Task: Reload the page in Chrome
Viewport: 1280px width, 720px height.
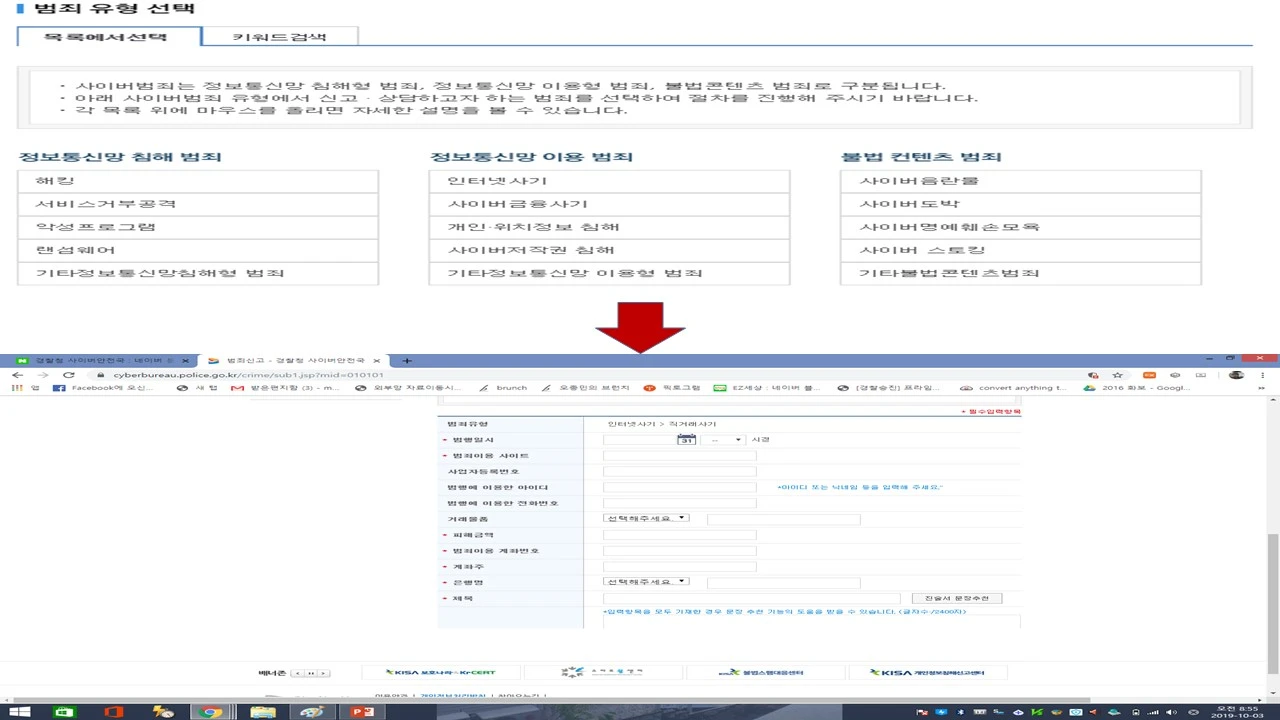Action: pyautogui.click(x=68, y=375)
